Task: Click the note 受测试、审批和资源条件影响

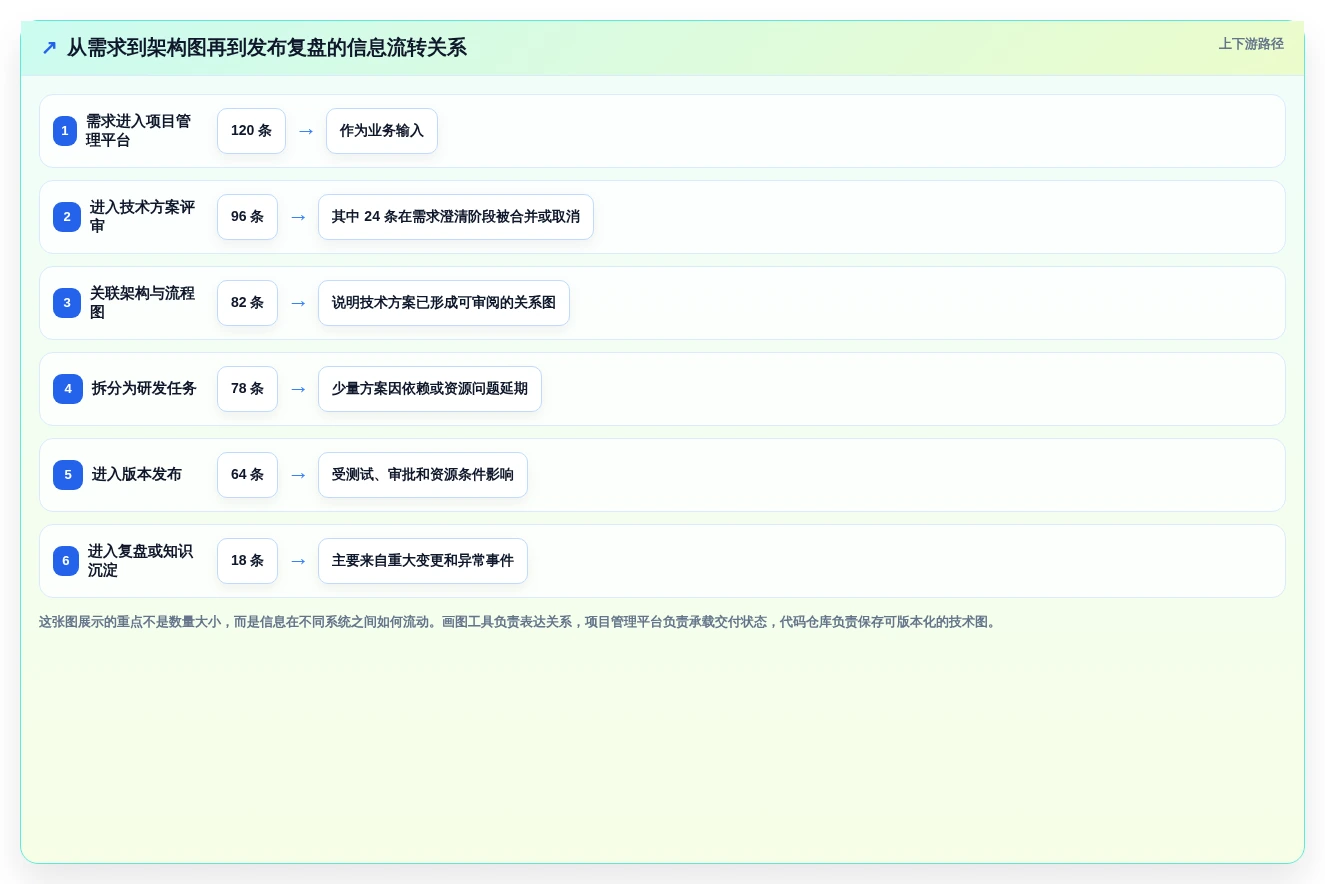Action: coord(423,475)
